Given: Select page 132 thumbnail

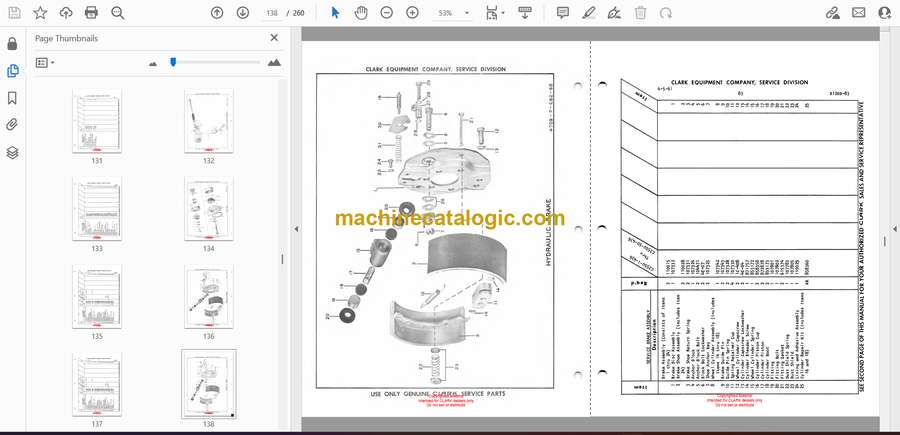Looking at the screenshot, I should [x=208, y=121].
